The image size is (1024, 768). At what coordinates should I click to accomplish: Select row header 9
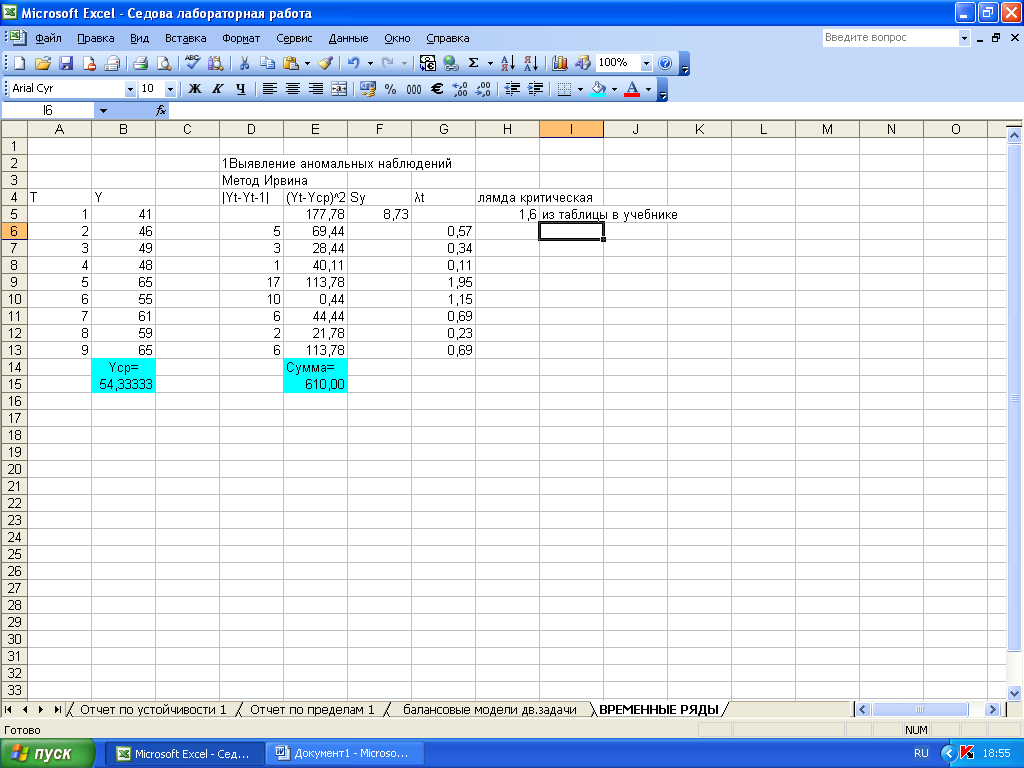pyautogui.click(x=14, y=282)
